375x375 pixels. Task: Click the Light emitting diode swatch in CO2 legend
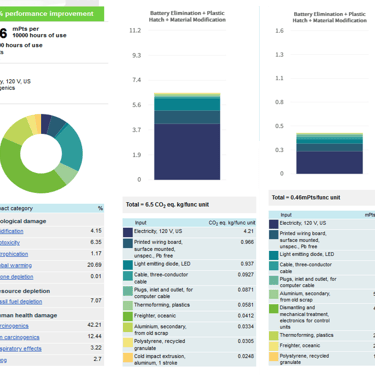point(128,265)
